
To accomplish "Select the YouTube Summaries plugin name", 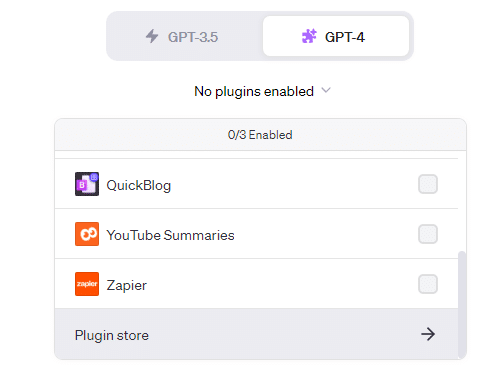I will (170, 235).
